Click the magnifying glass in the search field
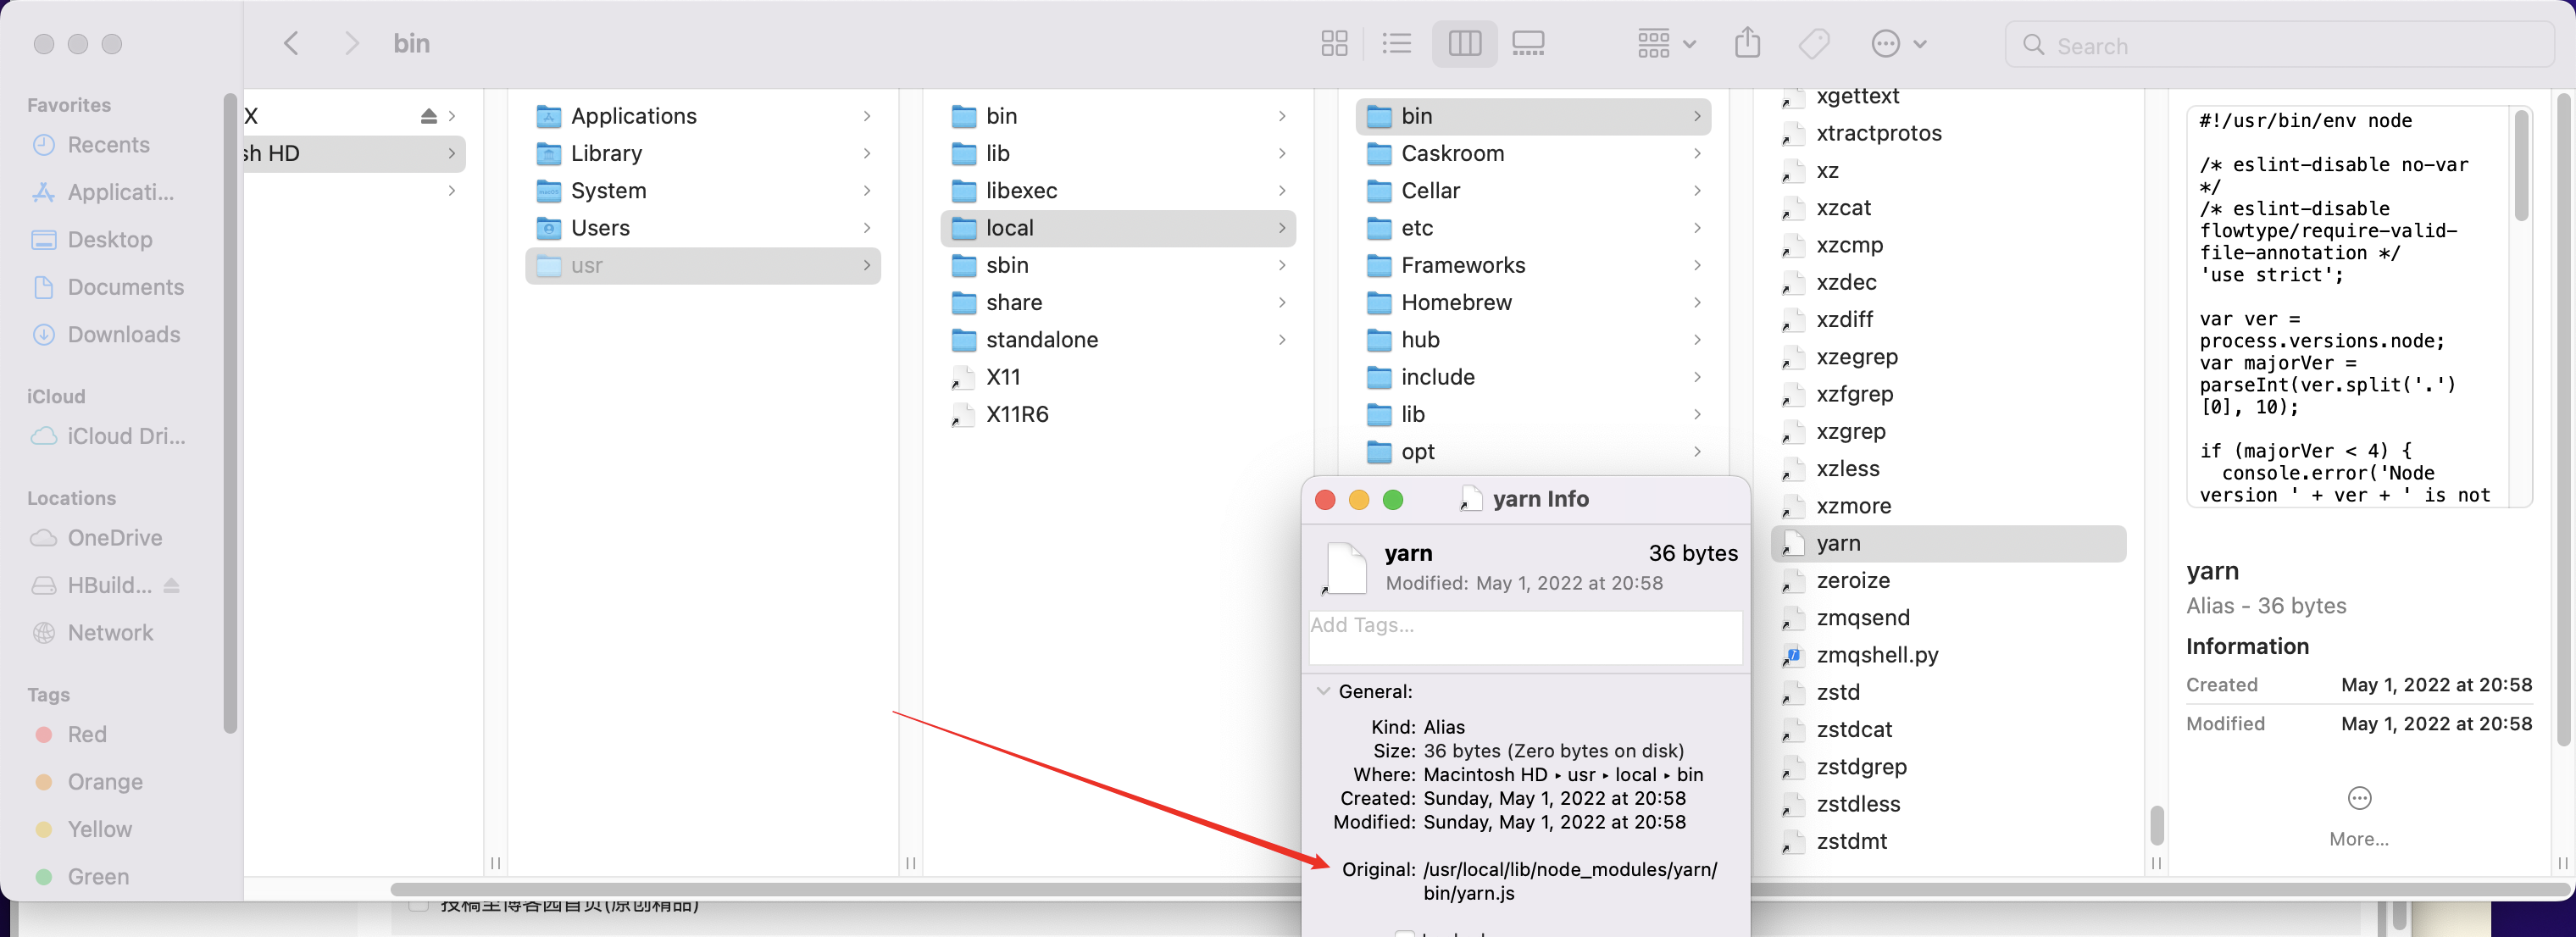The height and width of the screenshot is (937, 2576). (x=2034, y=45)
